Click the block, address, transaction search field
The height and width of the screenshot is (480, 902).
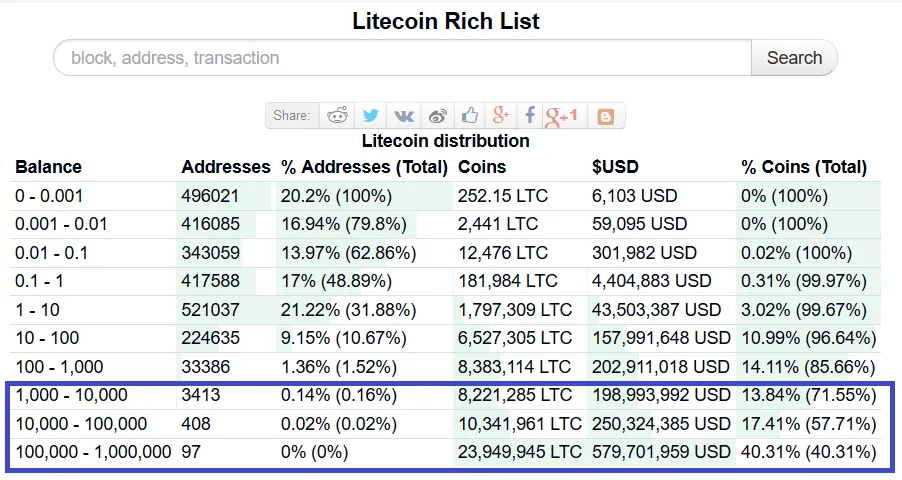tap(402, 58)
